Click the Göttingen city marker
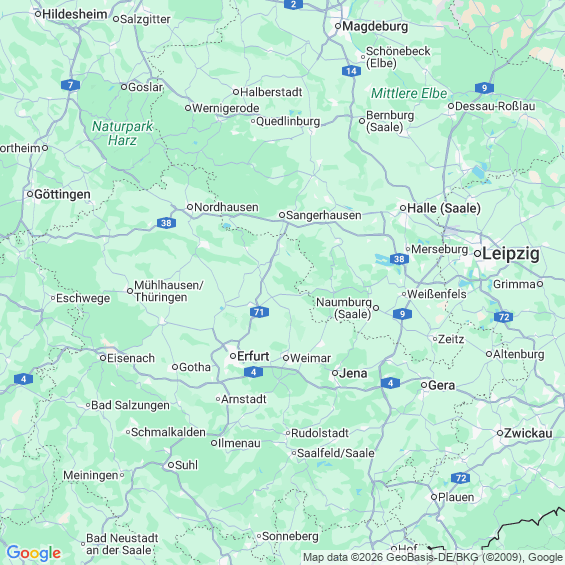The height and width of the screenshot is (565, 565). tap(30, 194)
